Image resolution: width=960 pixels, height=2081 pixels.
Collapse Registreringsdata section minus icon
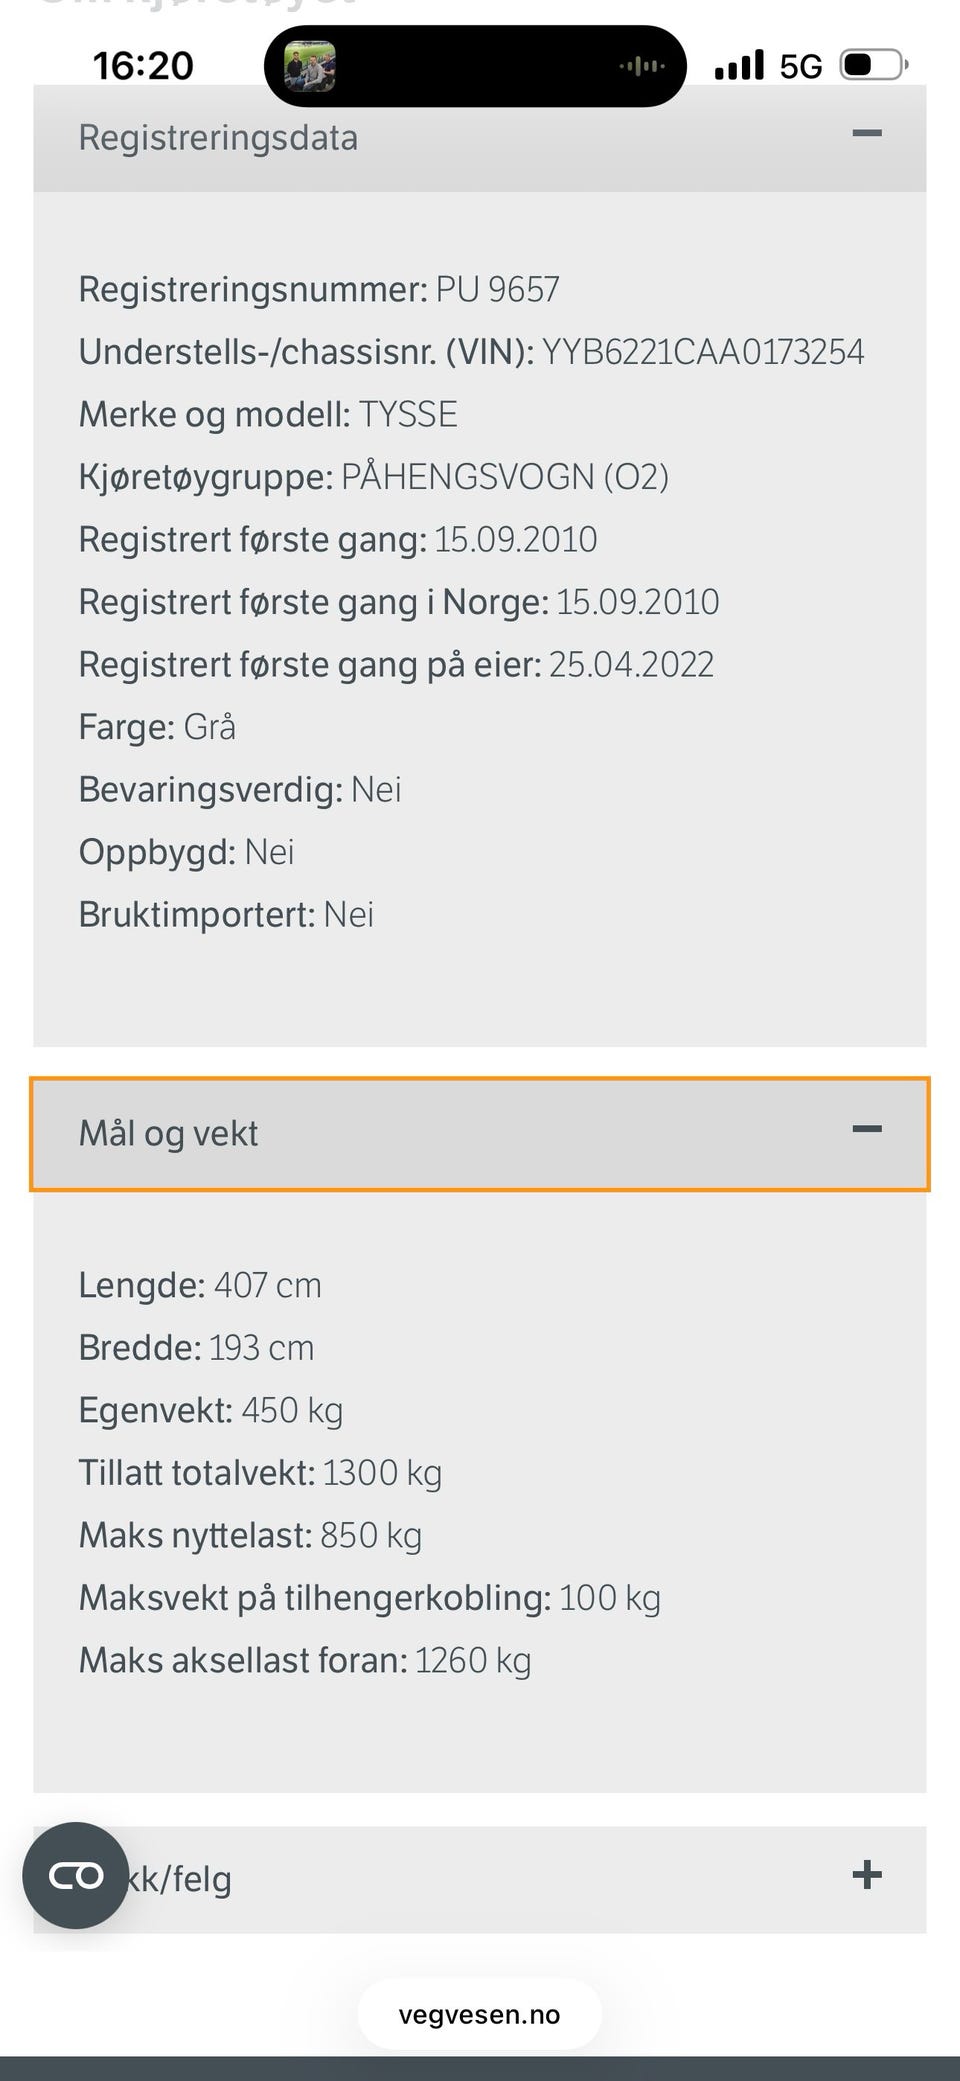tap(867, 133)
